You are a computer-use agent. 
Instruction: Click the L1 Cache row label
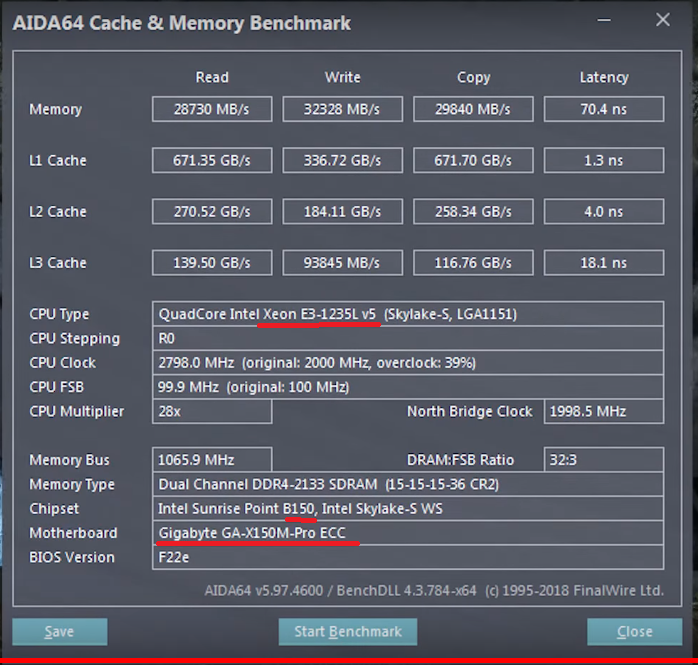[x=58, y=160]
